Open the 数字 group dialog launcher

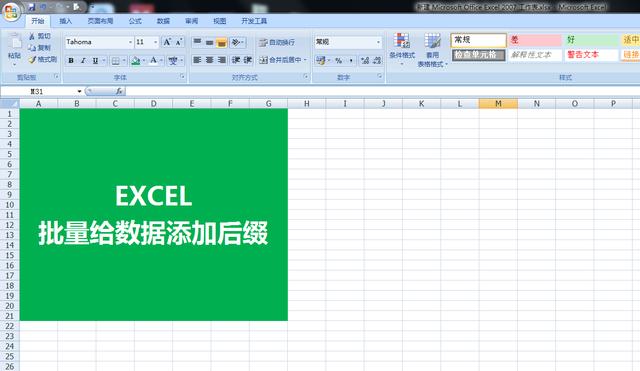pos(380,76)
